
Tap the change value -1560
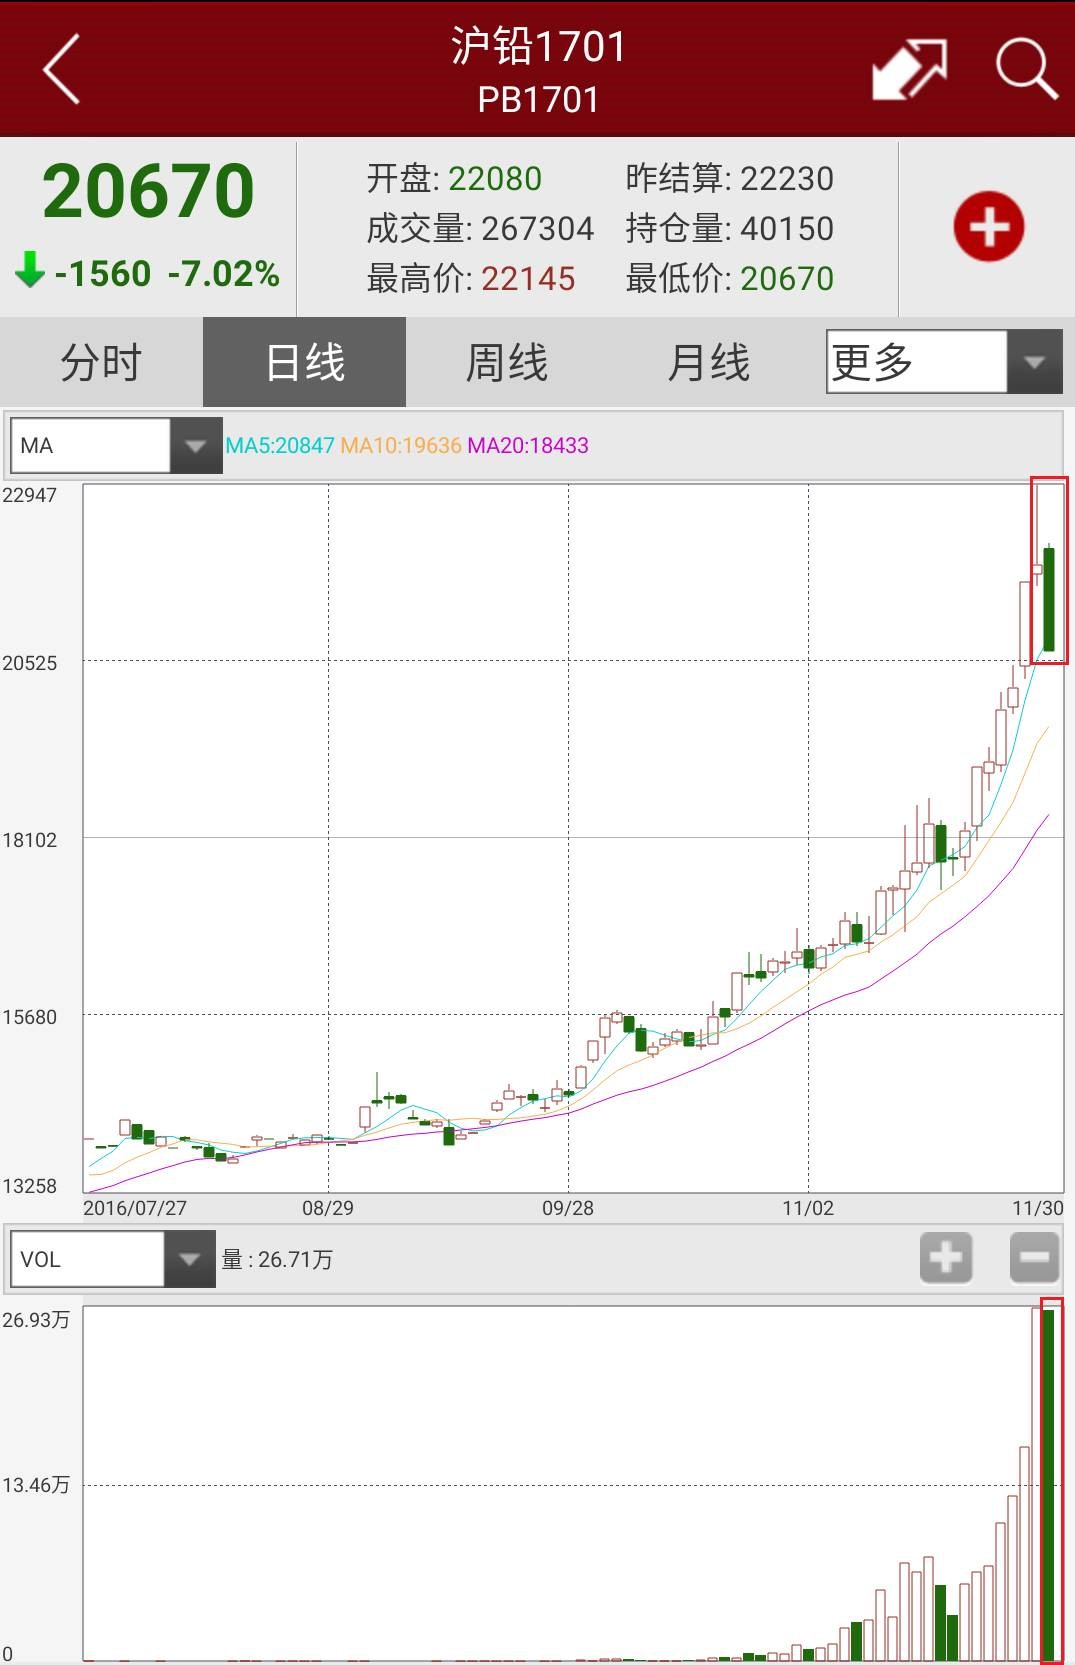tap(103, 273)
